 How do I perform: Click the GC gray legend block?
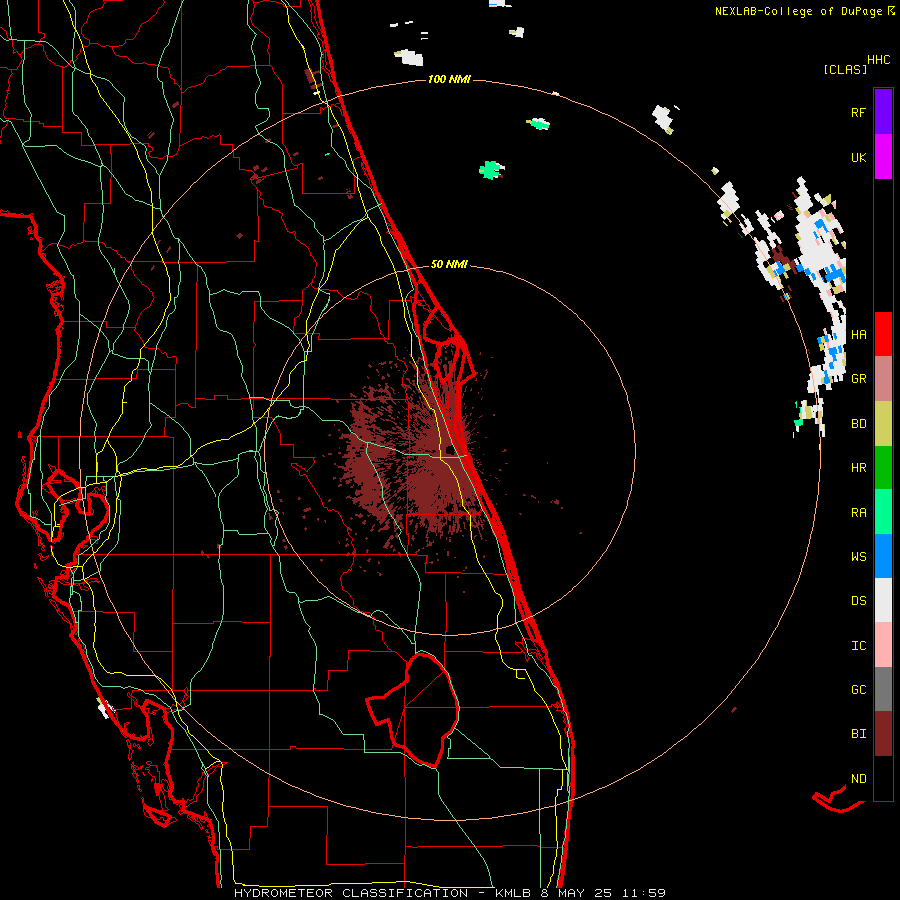[x=883, y=689]
